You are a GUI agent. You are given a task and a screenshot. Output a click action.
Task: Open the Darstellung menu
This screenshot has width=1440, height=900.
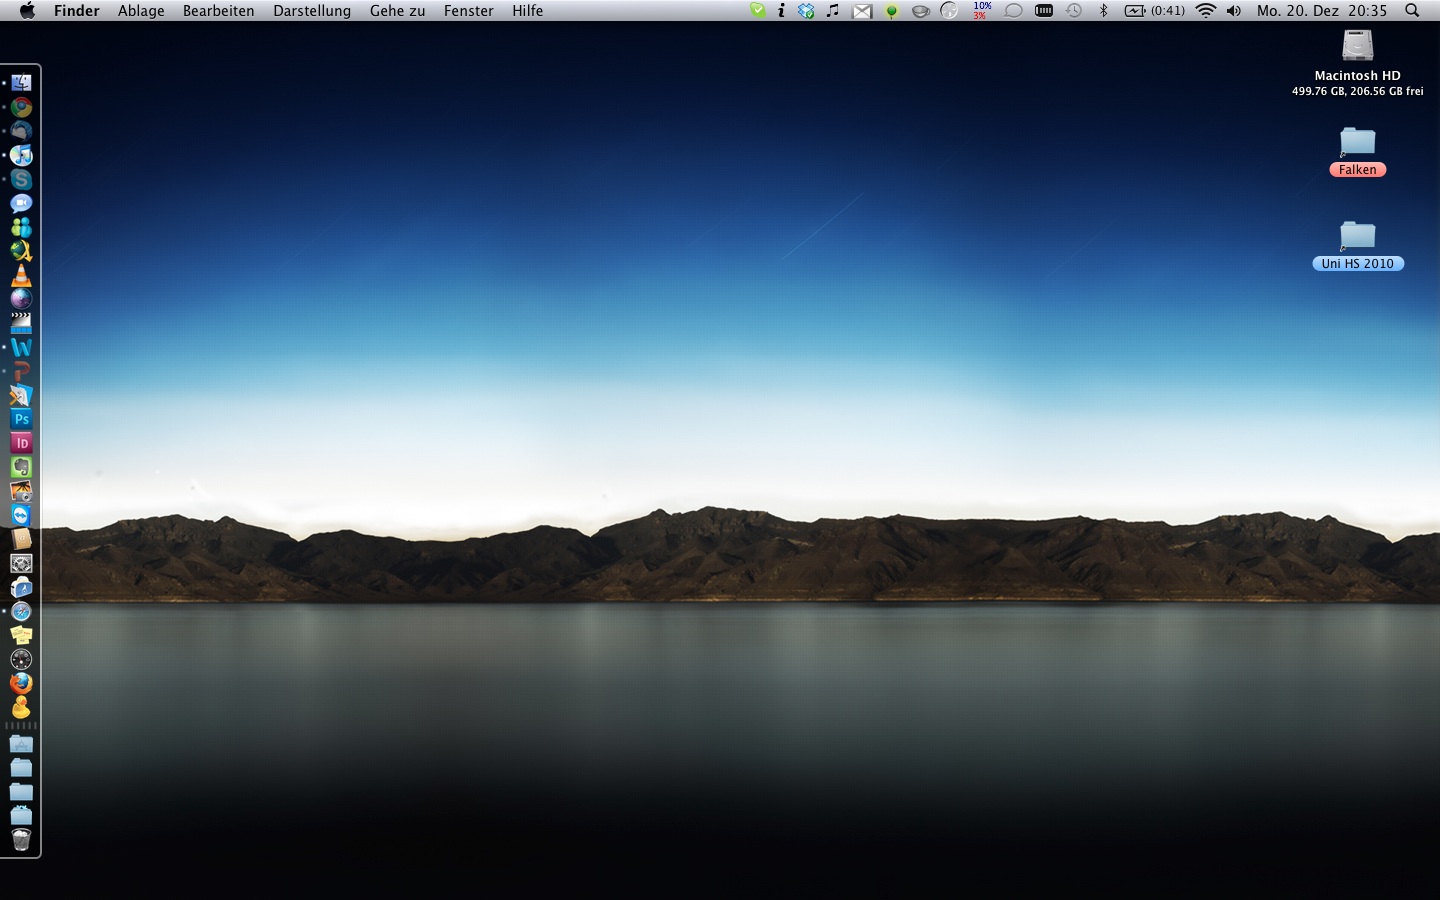tap(312, 11)
